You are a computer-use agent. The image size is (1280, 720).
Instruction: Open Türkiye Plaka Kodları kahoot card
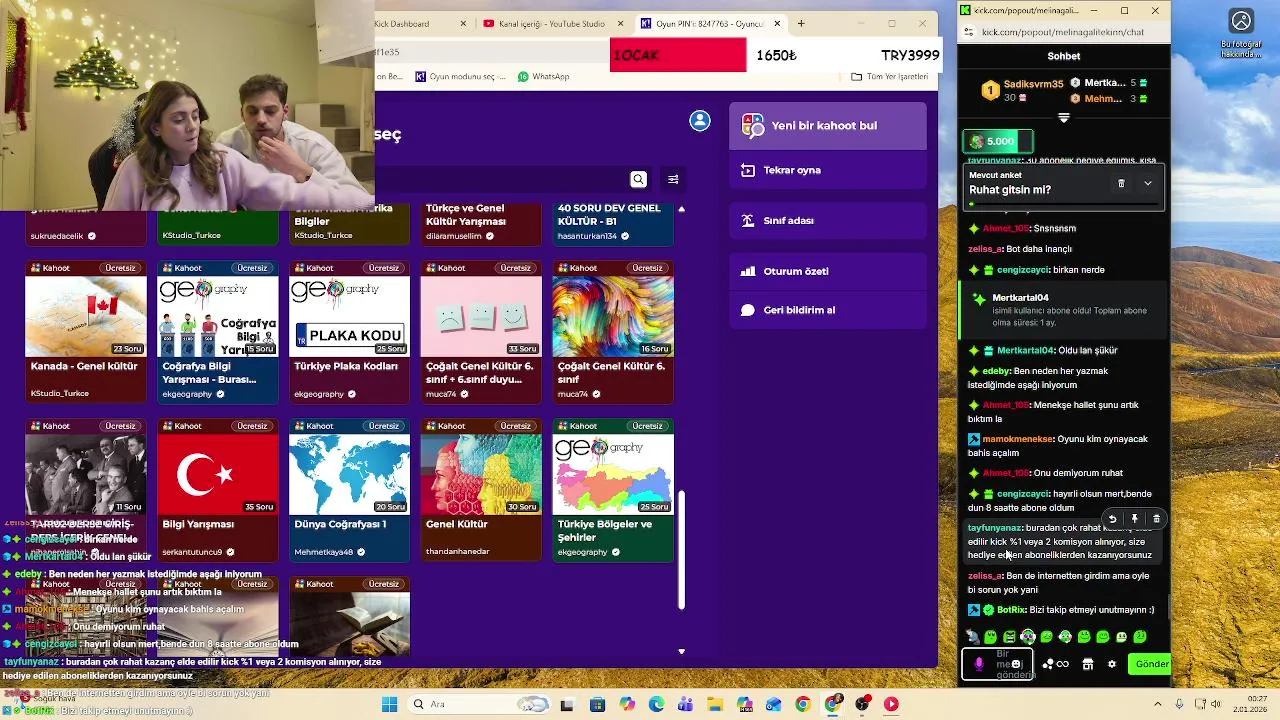point(349,332)
